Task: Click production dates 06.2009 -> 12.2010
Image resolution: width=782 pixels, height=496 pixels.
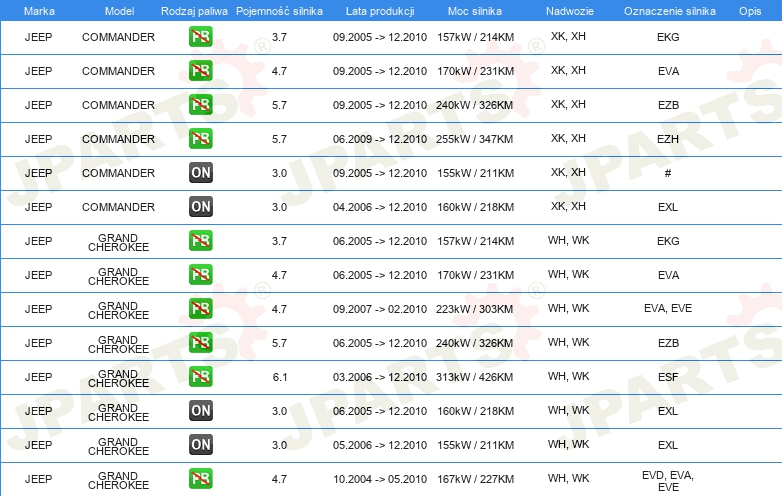Action: click(380, 139)
